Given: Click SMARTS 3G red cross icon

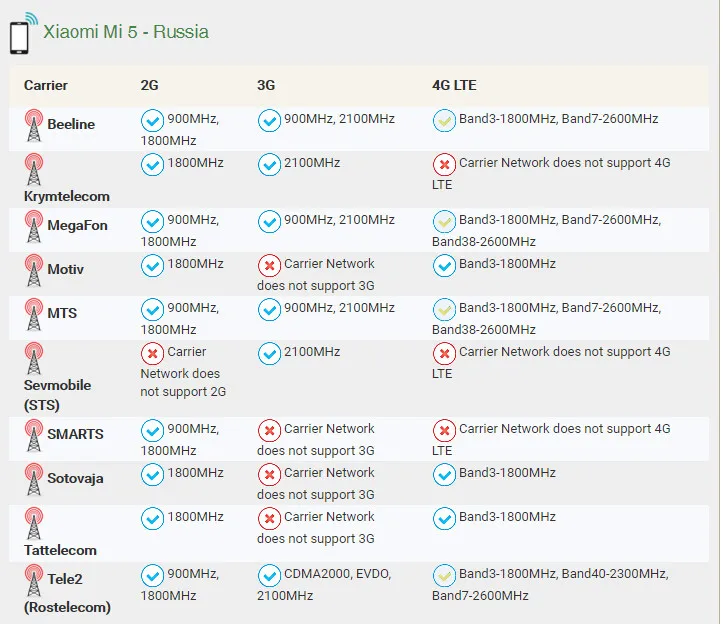Looking at the screenshot, I should tap(269, 431).
